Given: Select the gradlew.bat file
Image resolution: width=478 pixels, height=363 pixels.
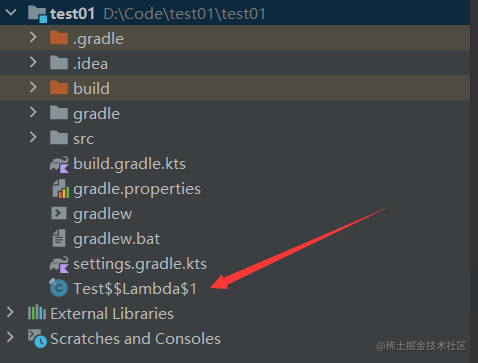Looking at the screenshot, I should click(116, 239).
